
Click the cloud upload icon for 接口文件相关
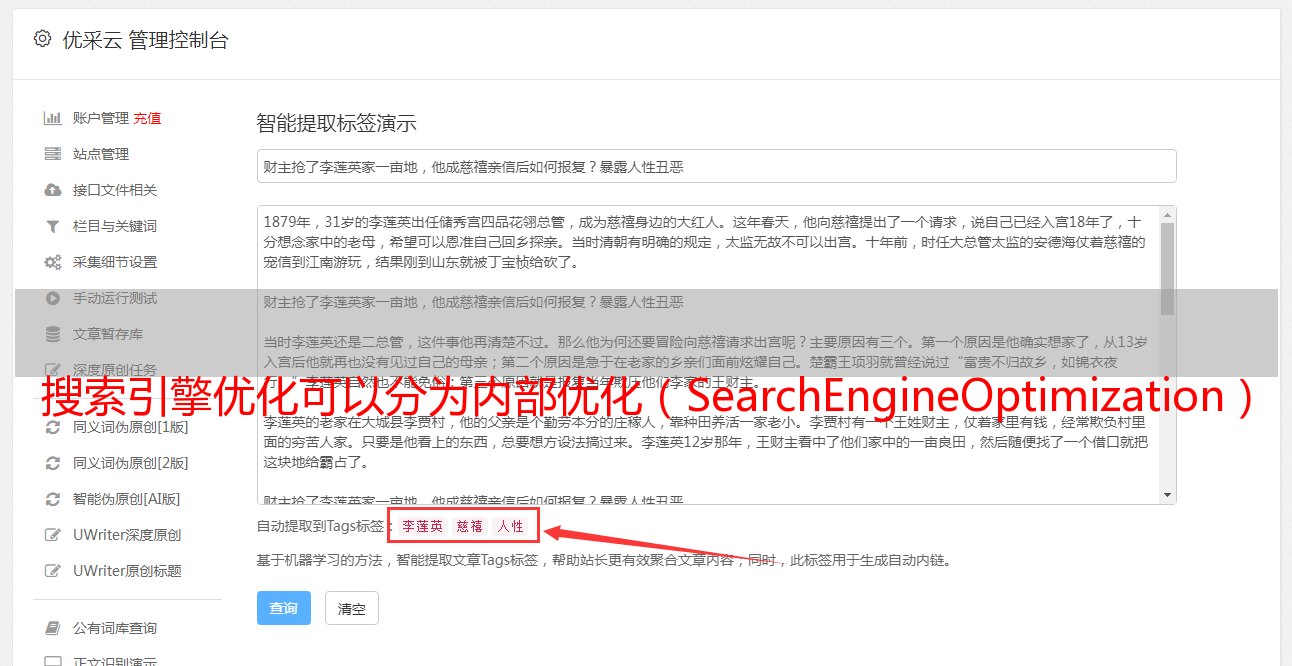(53, 190)
